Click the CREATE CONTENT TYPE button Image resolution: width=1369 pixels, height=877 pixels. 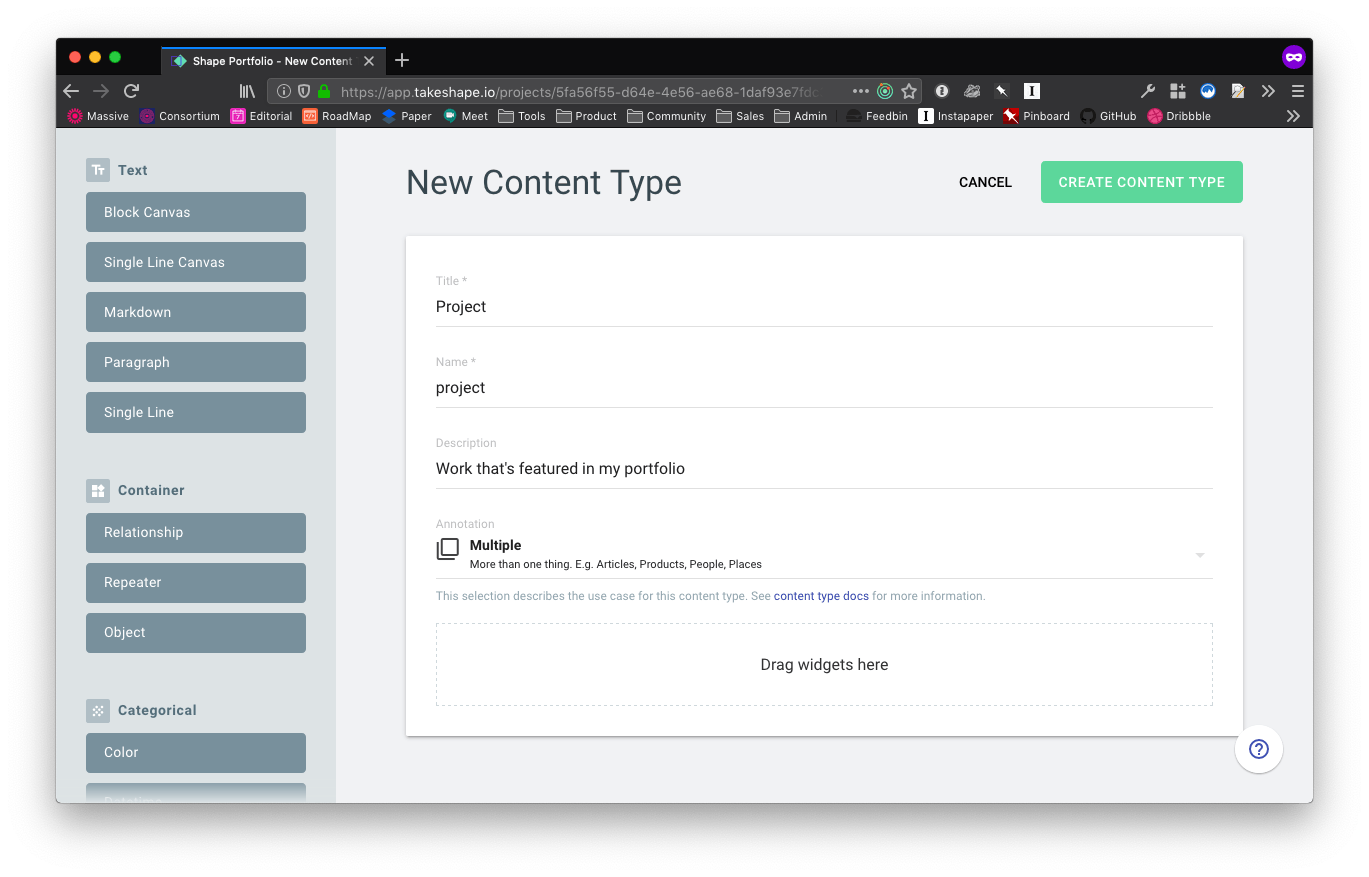pos(1142,182)
